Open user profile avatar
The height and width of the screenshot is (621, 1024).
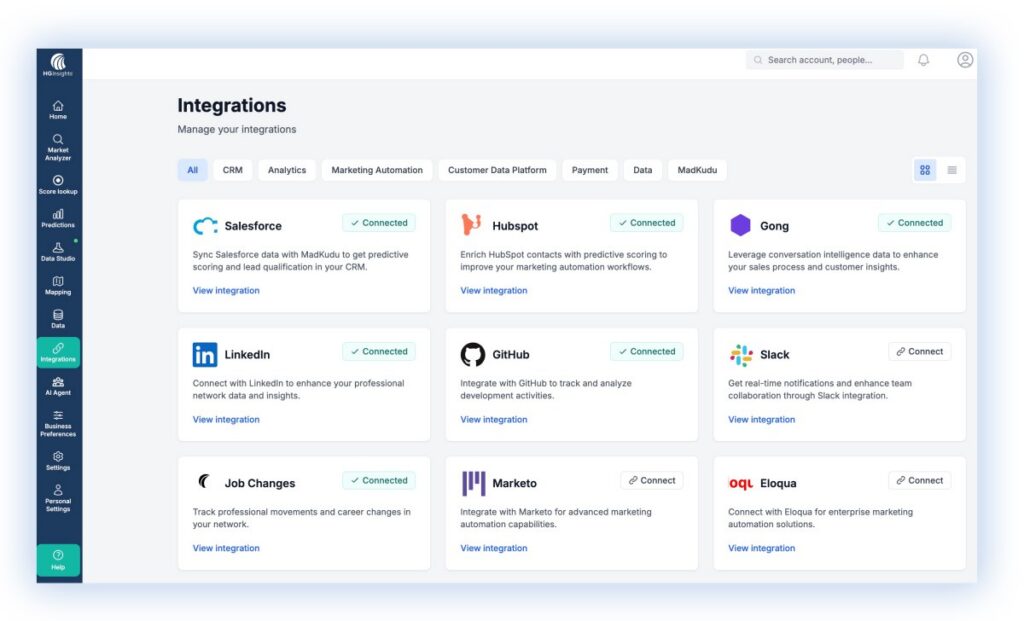(965, 60)
